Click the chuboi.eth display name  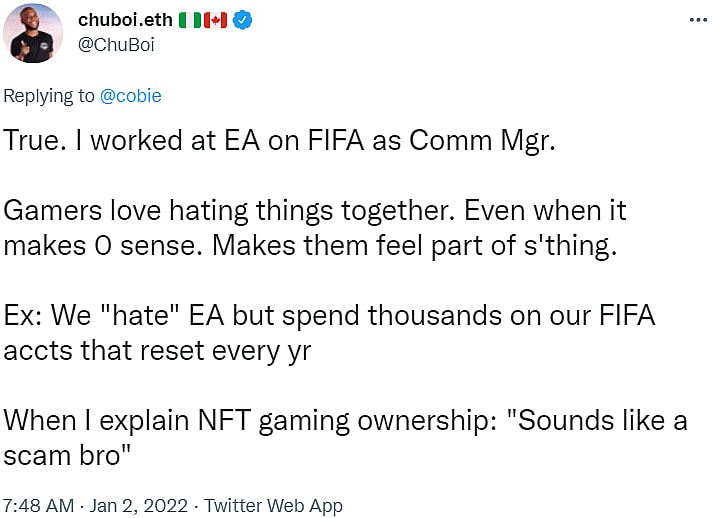click(x=125, y=21)
